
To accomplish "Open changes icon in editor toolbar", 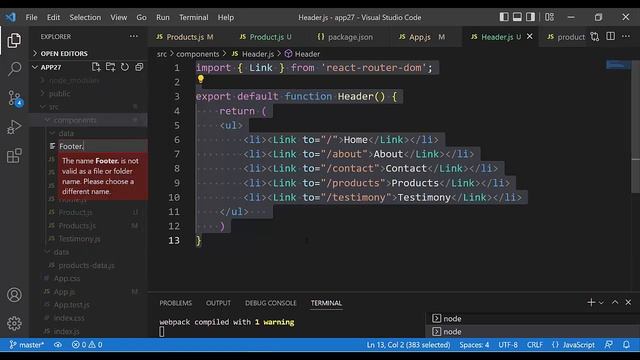I will (595, 37).
